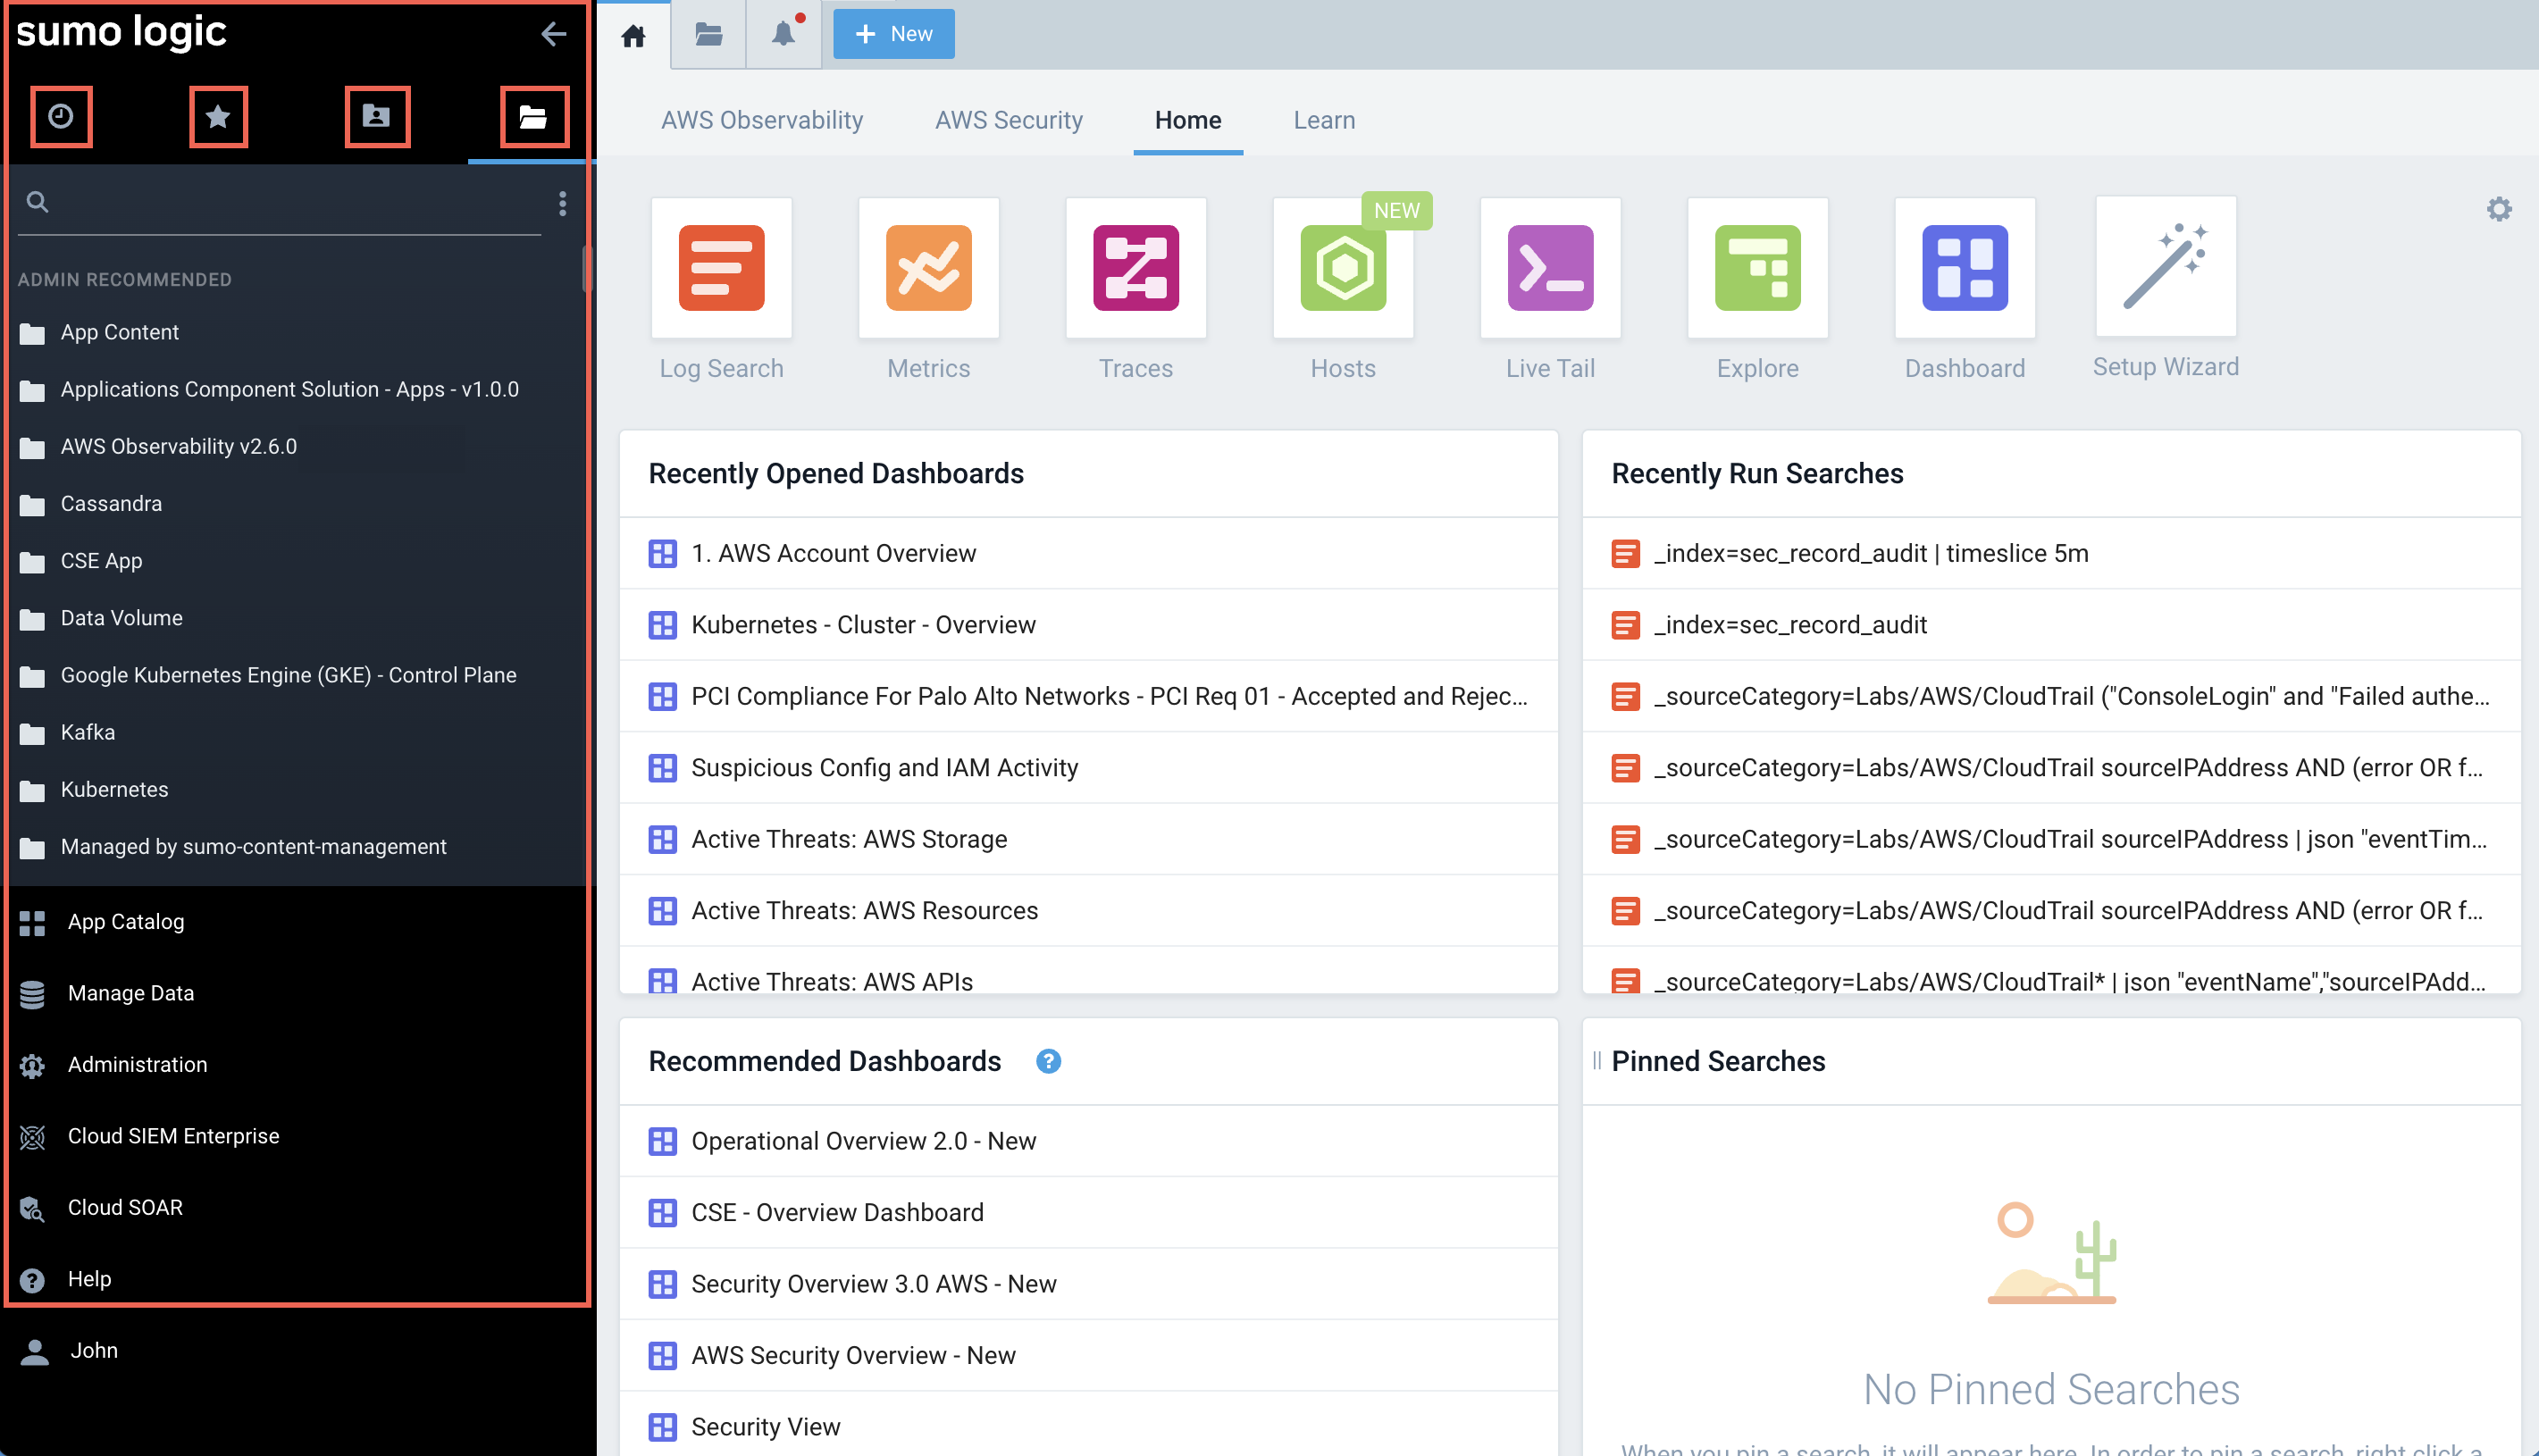This screenshot has height=1456, width=2539.
Task: Click the New button
Action: 893,34
